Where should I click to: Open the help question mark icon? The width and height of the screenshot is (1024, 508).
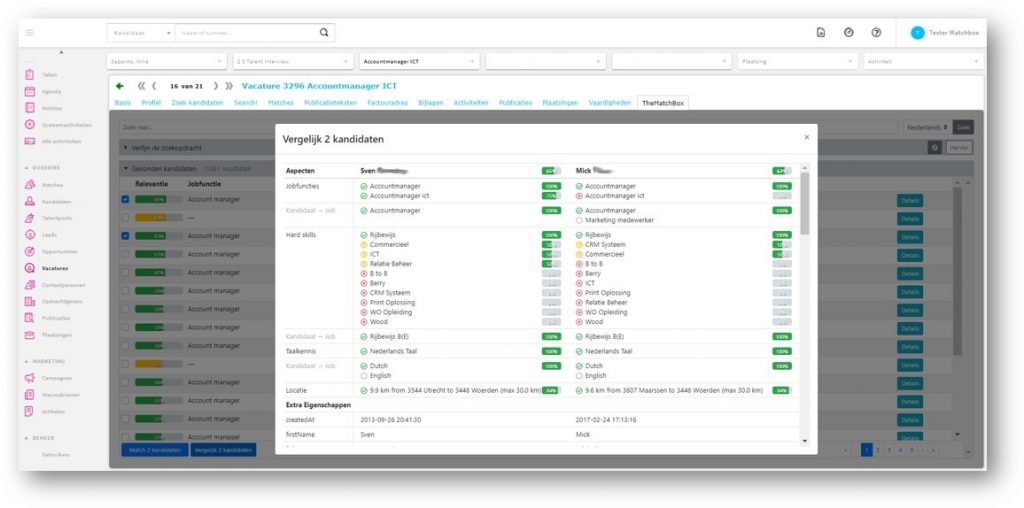876,33
